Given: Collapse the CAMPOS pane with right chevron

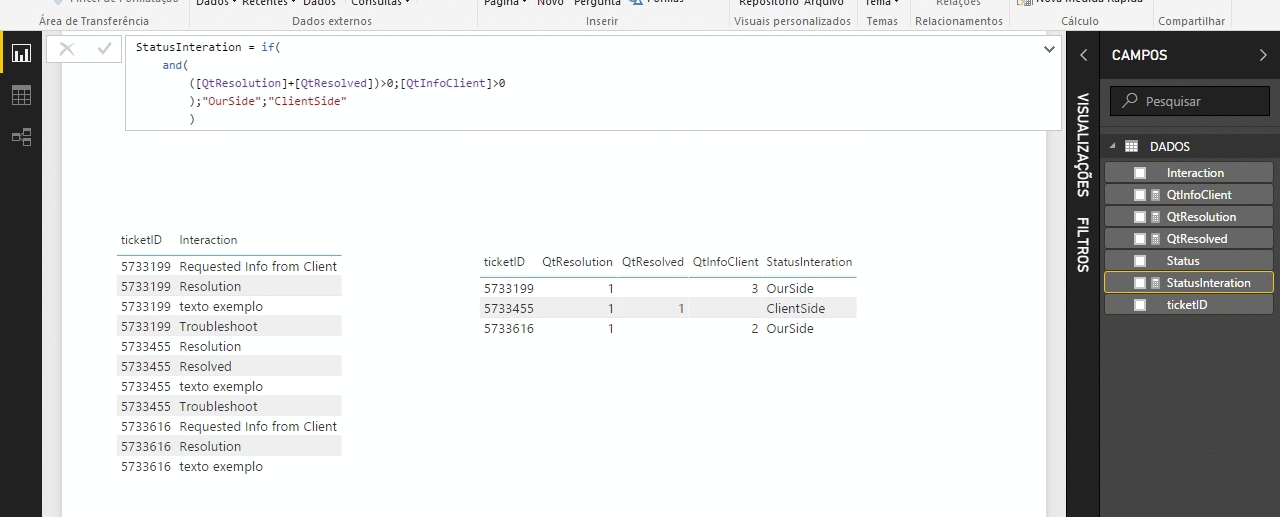Looking at the screenshot, I should pos(1263,56).
